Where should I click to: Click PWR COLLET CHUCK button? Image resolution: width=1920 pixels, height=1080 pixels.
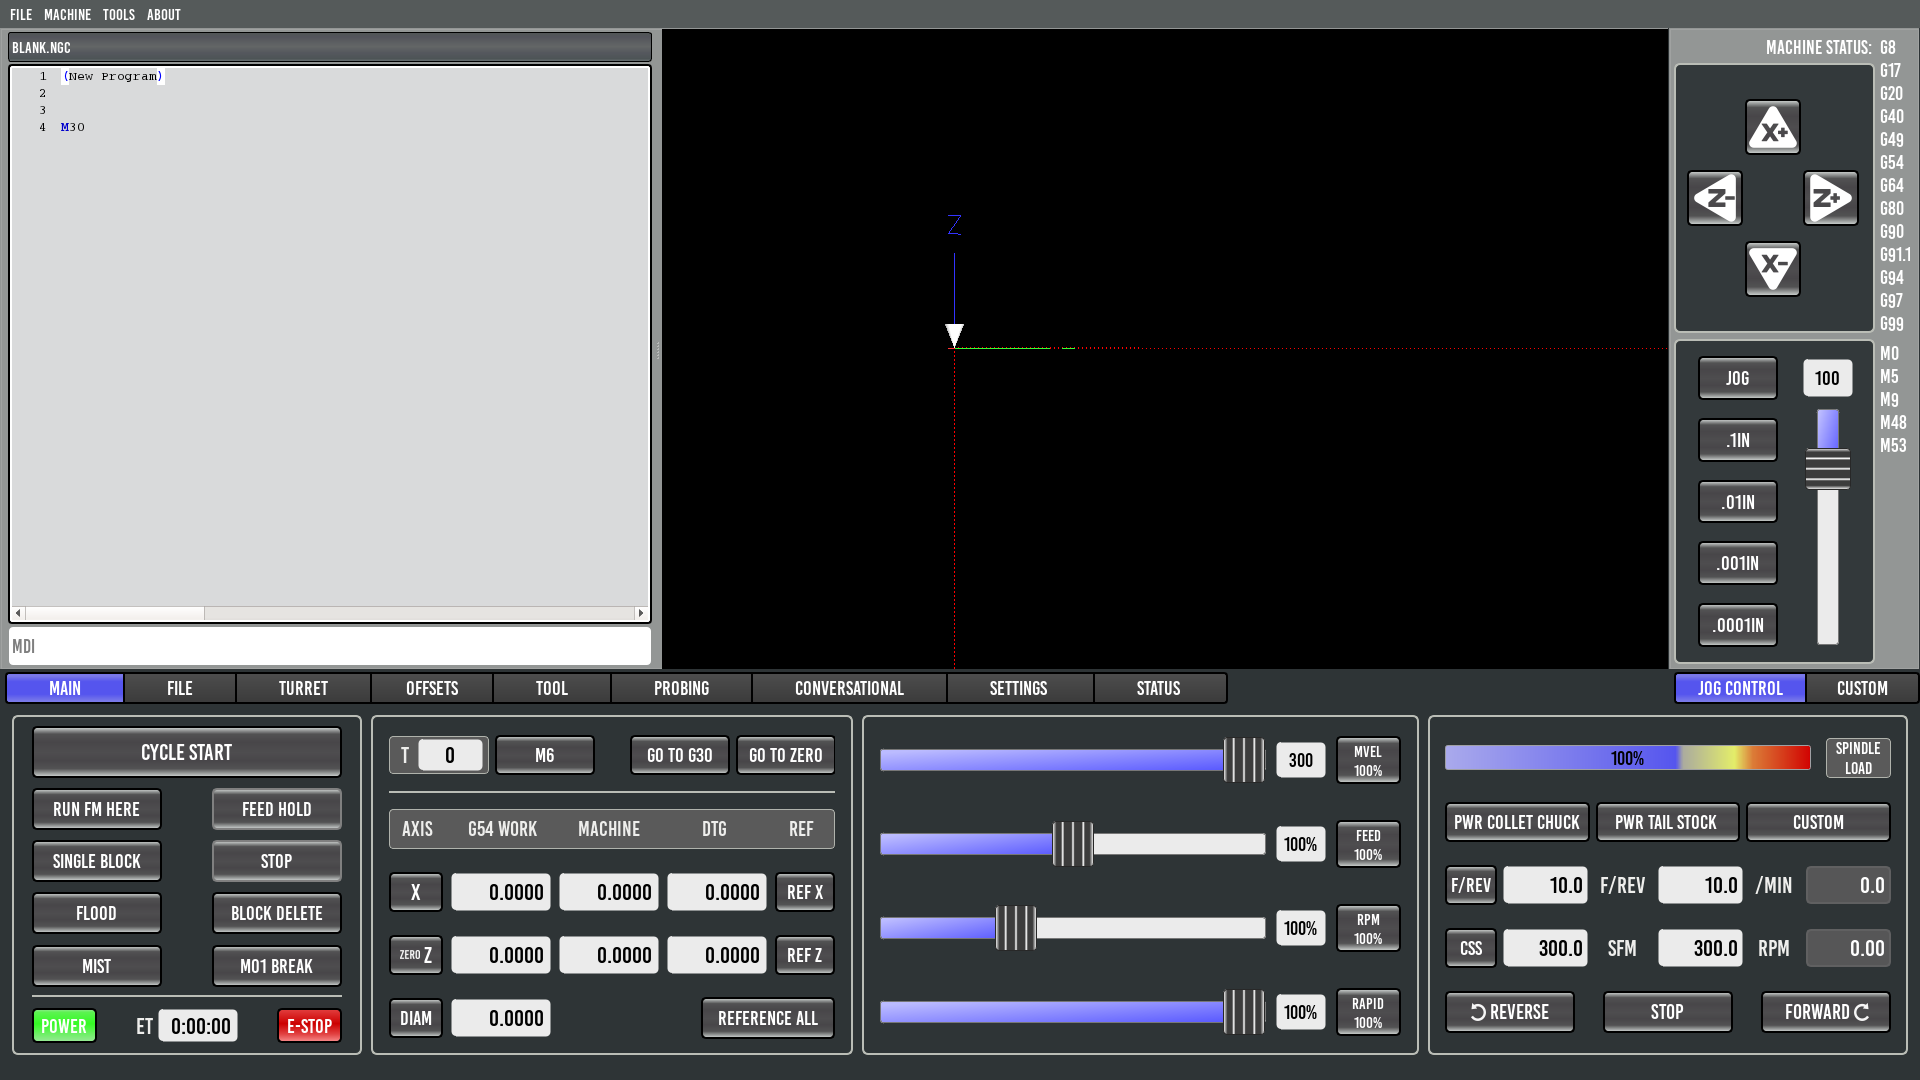(1517, 822)
